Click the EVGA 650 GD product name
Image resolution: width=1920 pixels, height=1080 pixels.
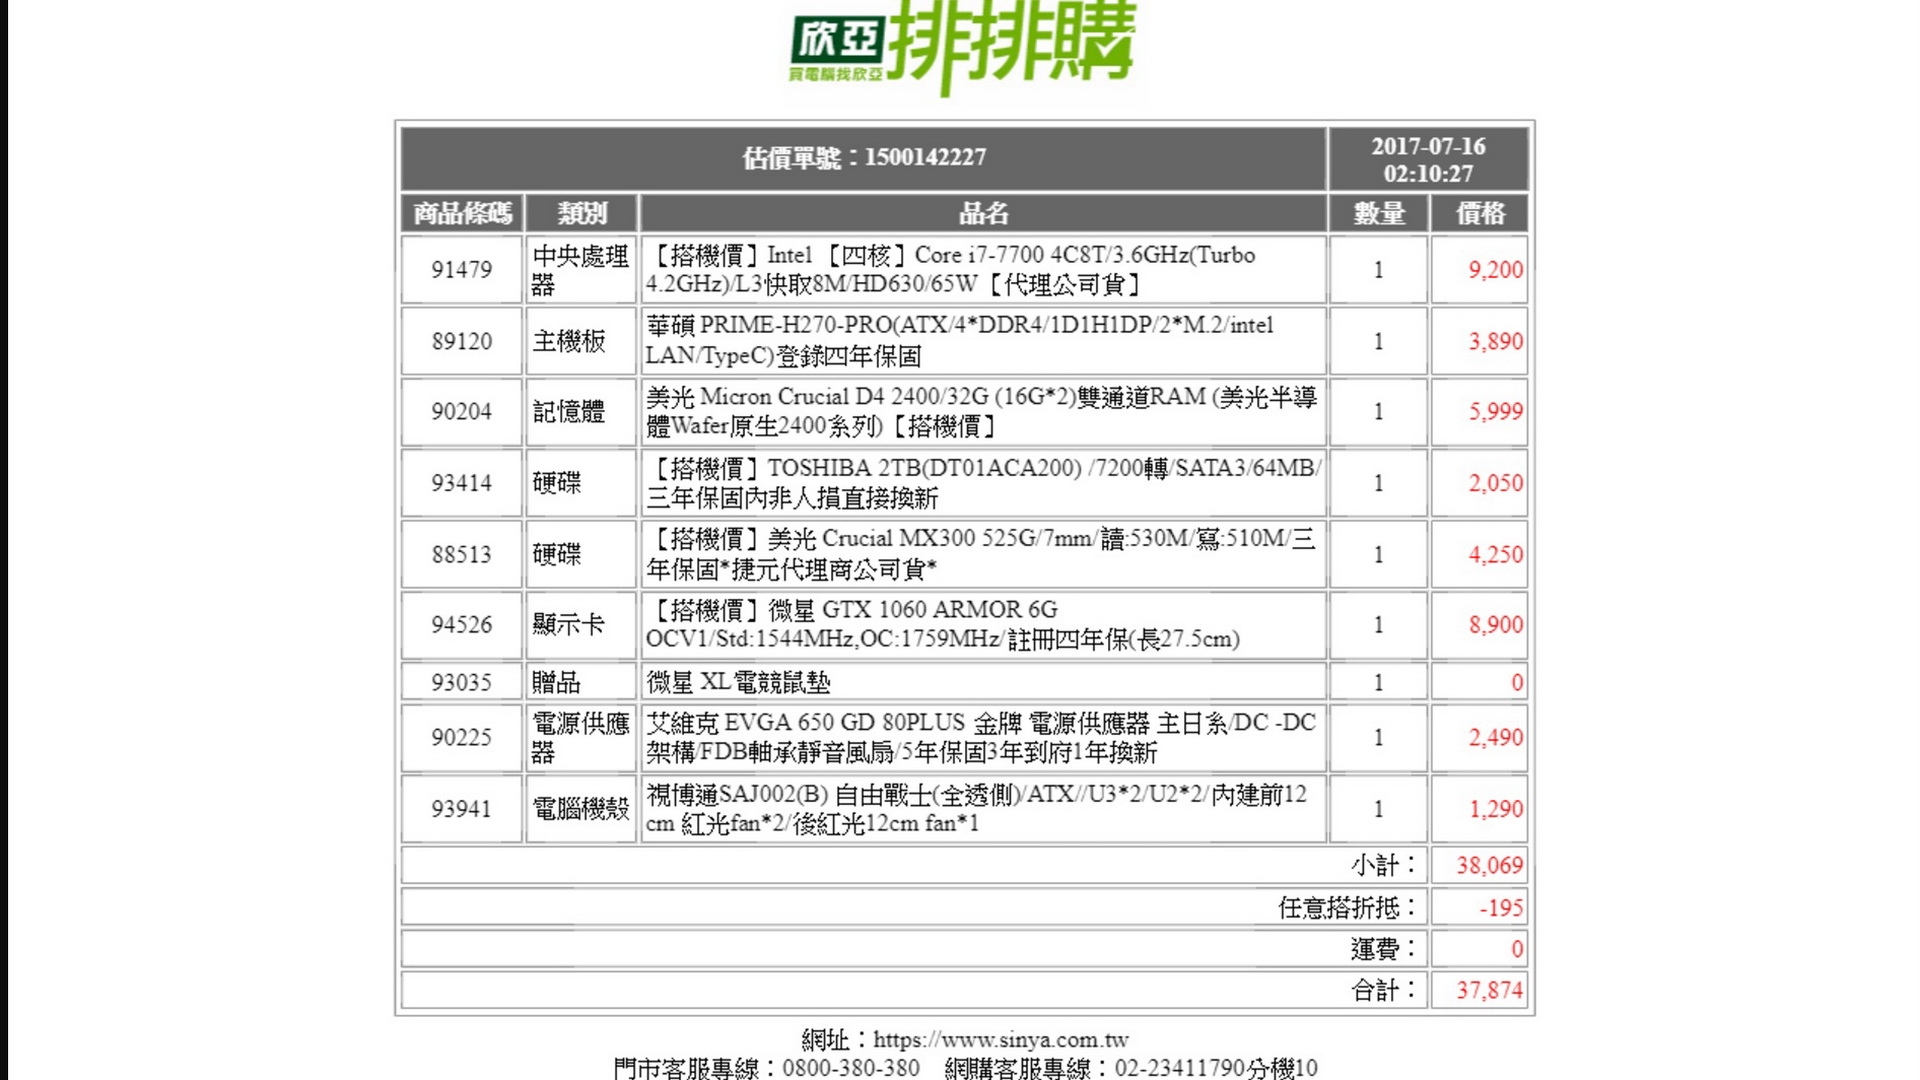coord(983,738)
